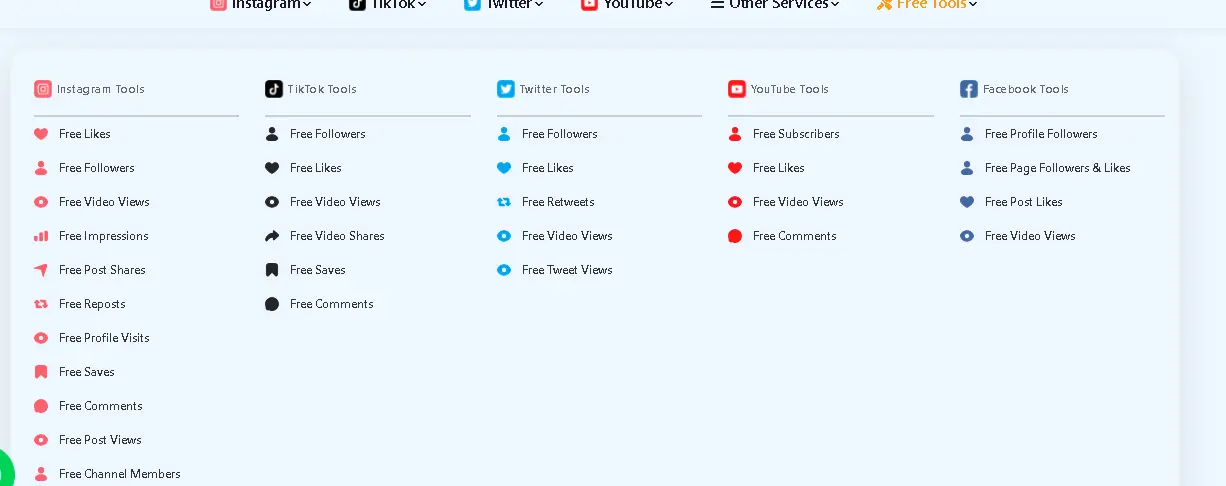
Task: Click the Facebook Tools heading
Action: tap(1026, 89)
